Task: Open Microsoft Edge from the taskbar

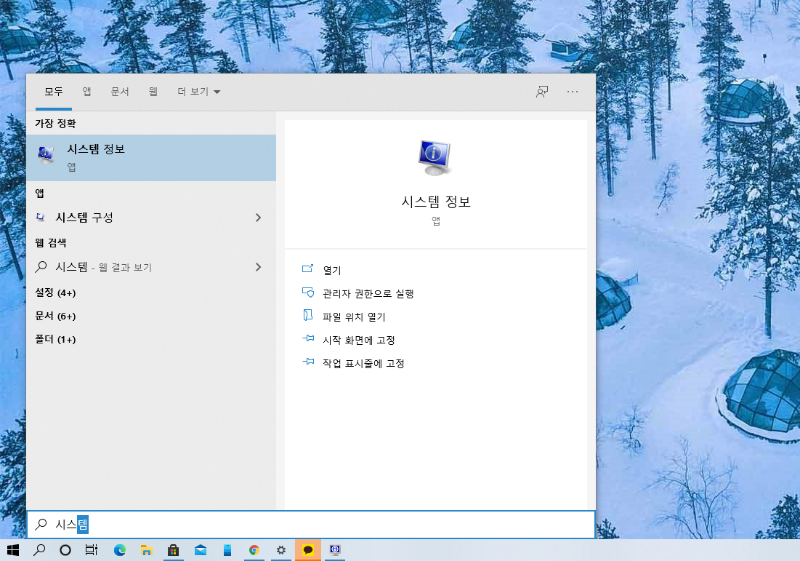Action: tap(120, 550)
